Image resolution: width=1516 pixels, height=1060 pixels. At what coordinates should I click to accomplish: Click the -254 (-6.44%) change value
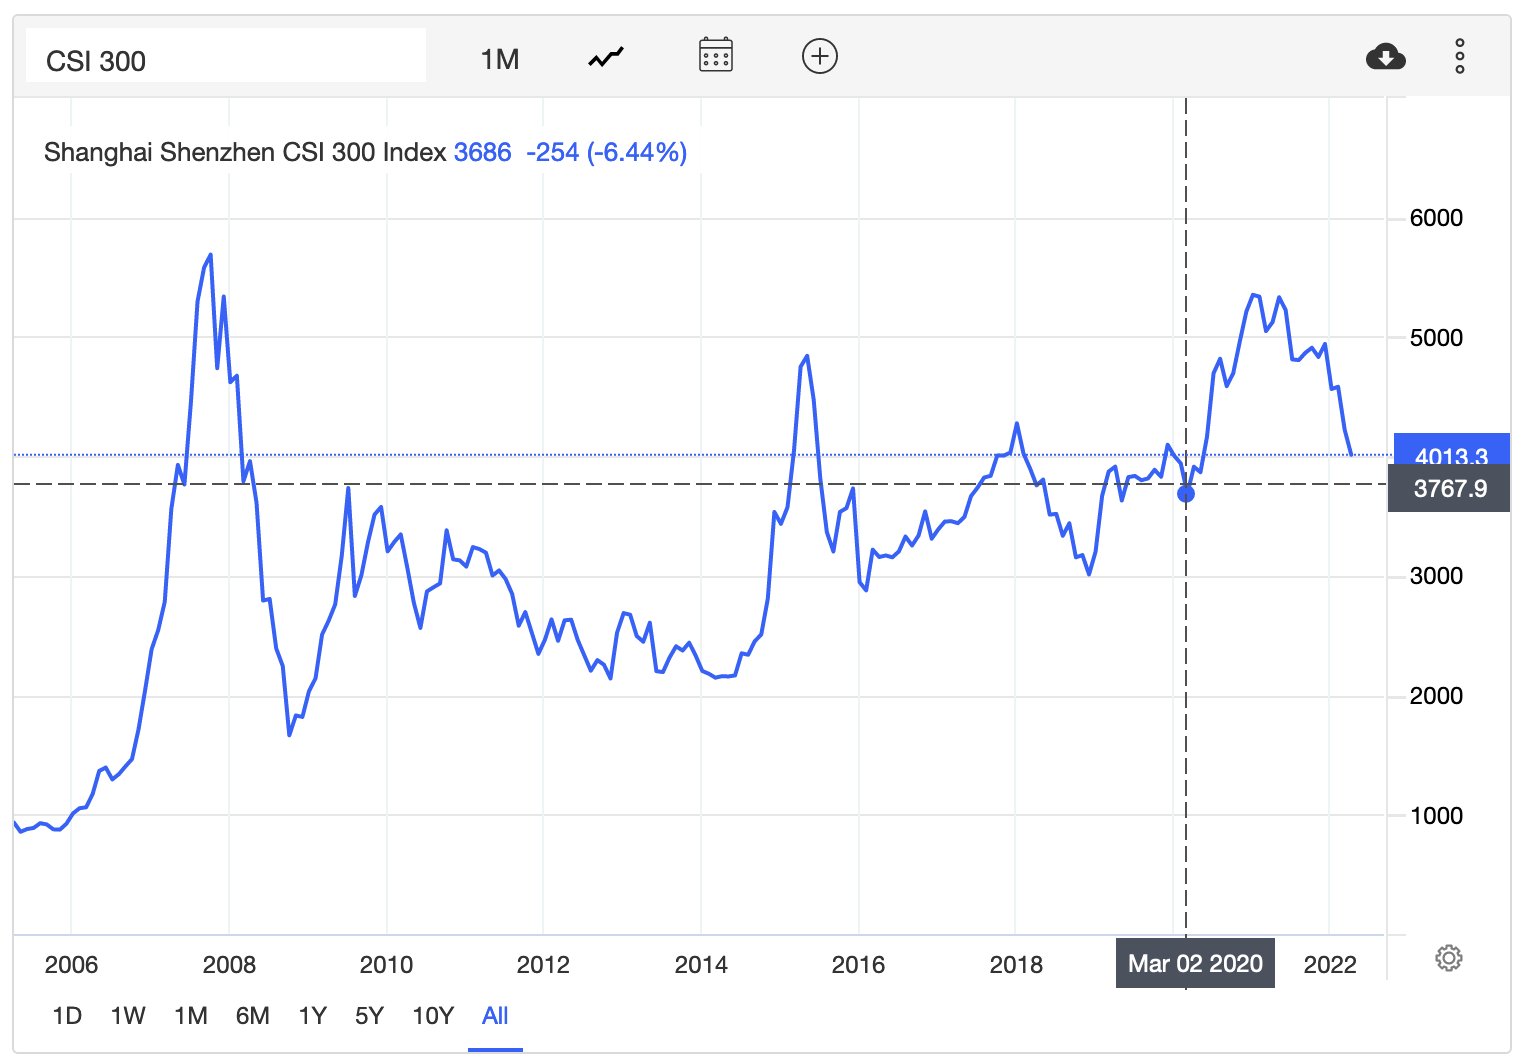pos(607,152)
